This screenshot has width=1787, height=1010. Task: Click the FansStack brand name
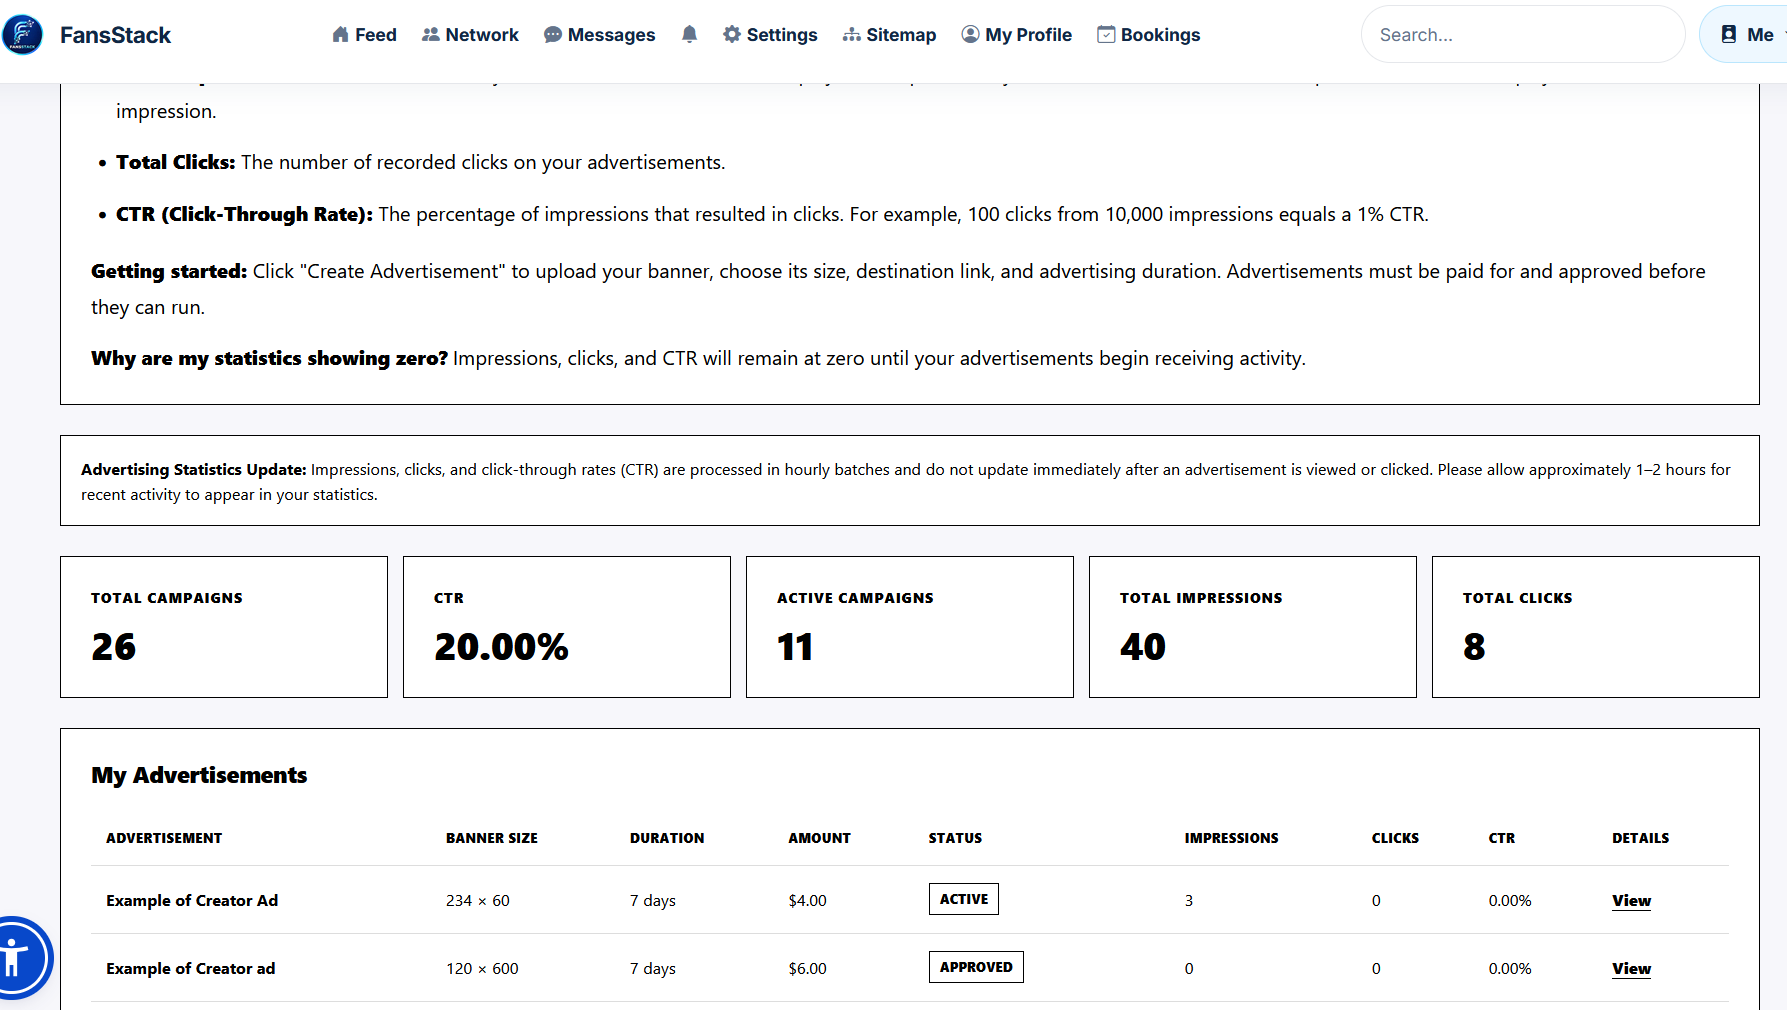[x=115, y=35]
